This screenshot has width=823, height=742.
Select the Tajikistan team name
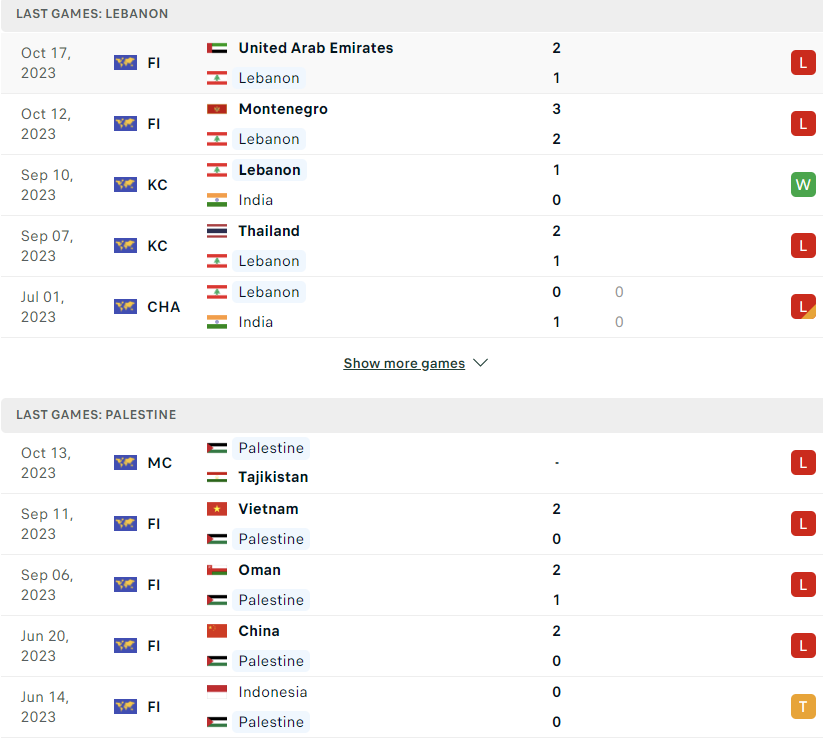[273, 477]
